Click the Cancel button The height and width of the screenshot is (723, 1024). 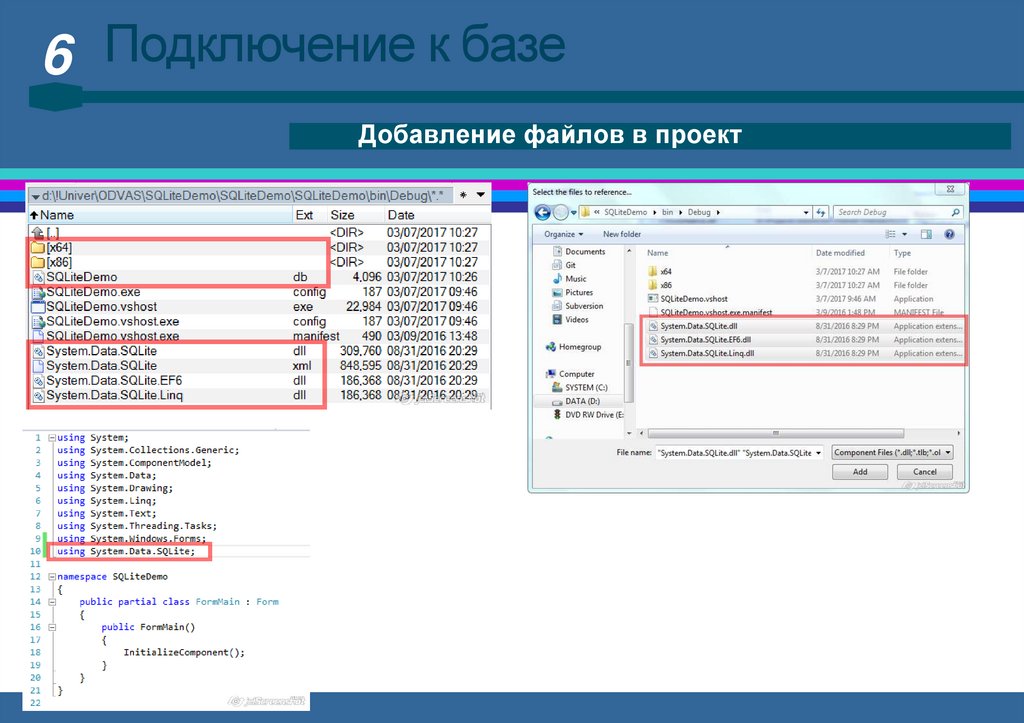[924, 472]
